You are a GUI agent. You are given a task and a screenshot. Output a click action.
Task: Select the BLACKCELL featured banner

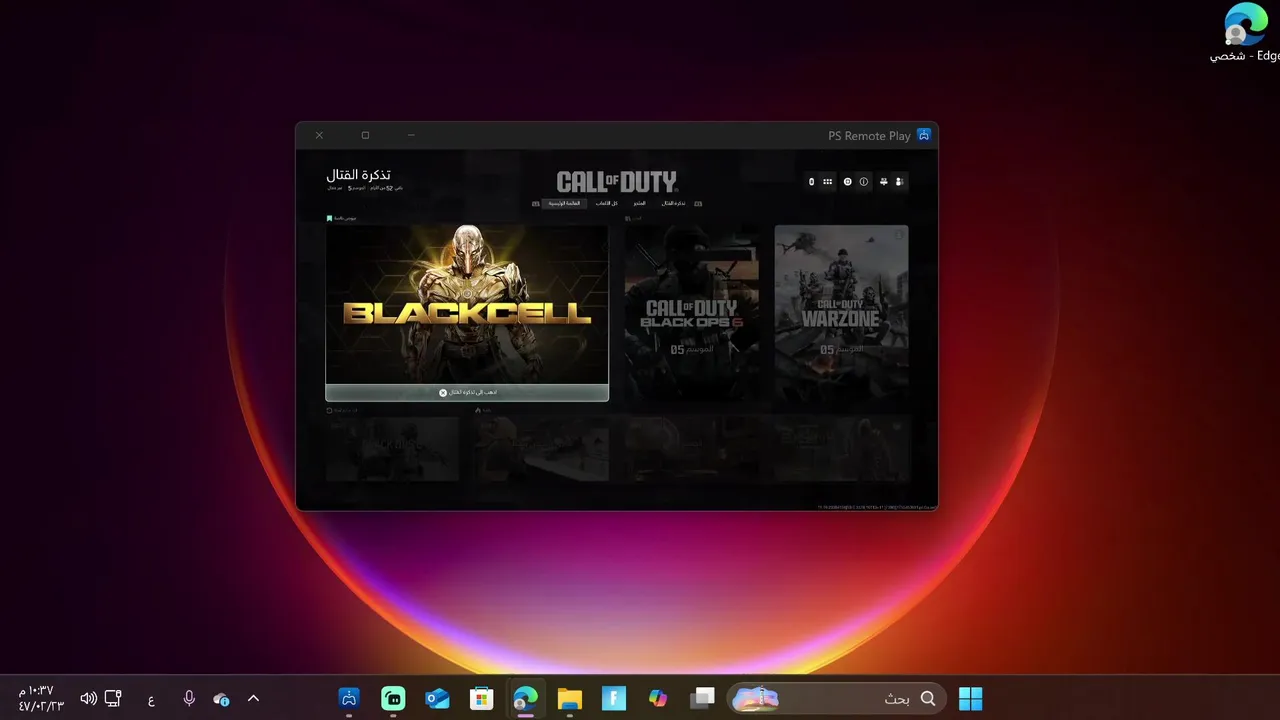pyautogui.click(x=467, y=305)
